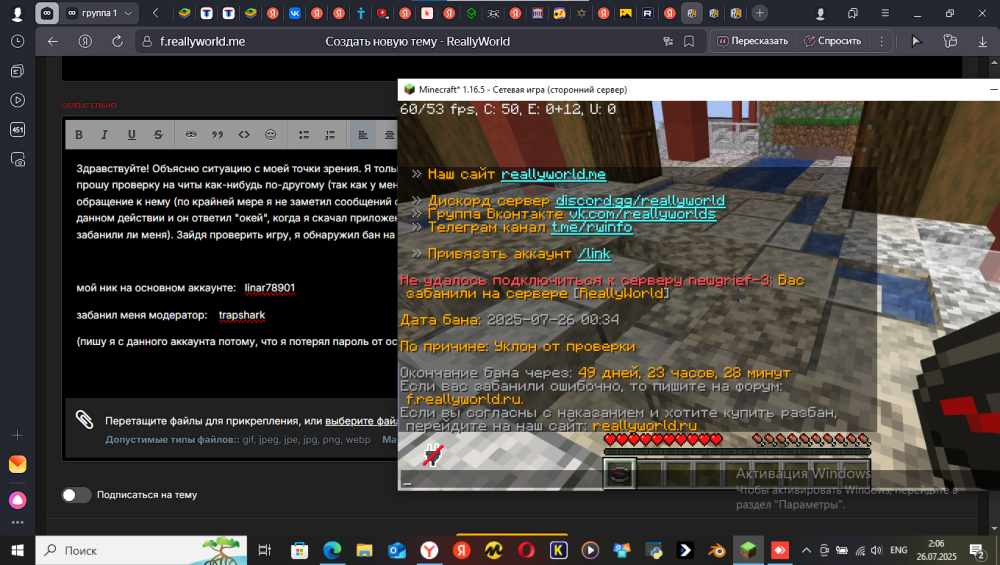The width and height of the screenshot is (1000, 565).
Task: Open the Windows Start menu
Action: pyautogui.click(x=17, y=550)
